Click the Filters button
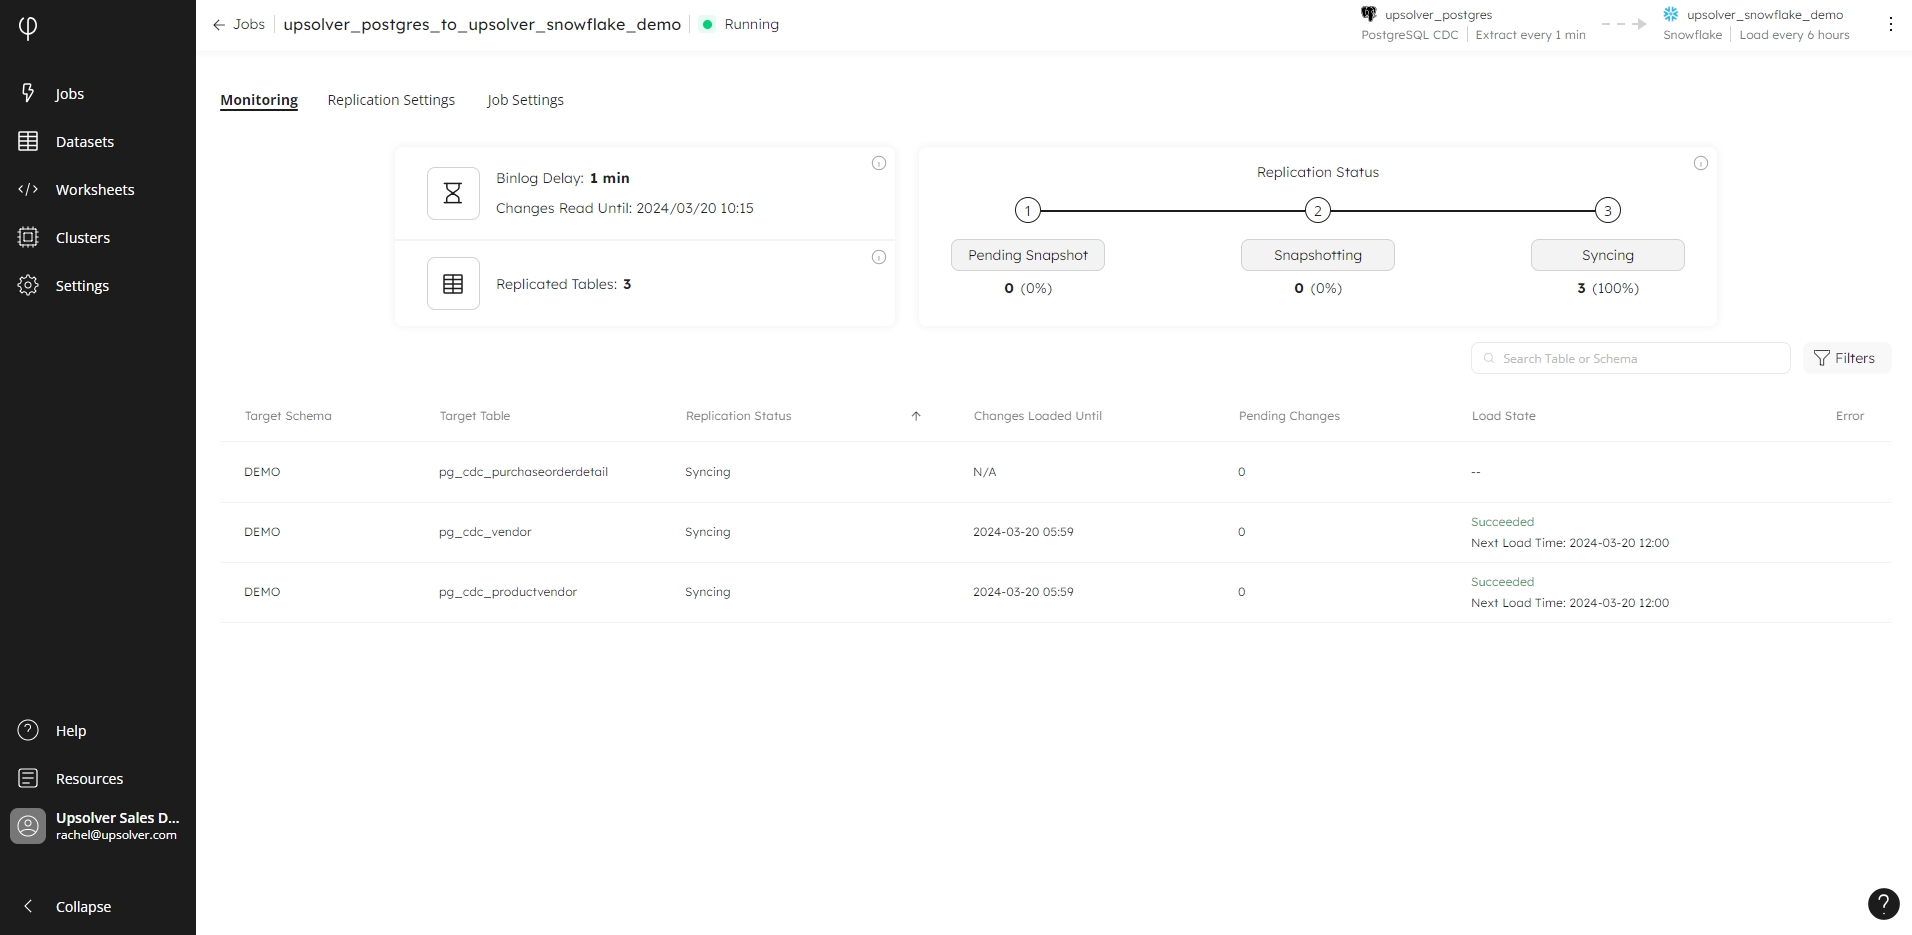This screenshot has width=1912, height=935. [1845, 358]
